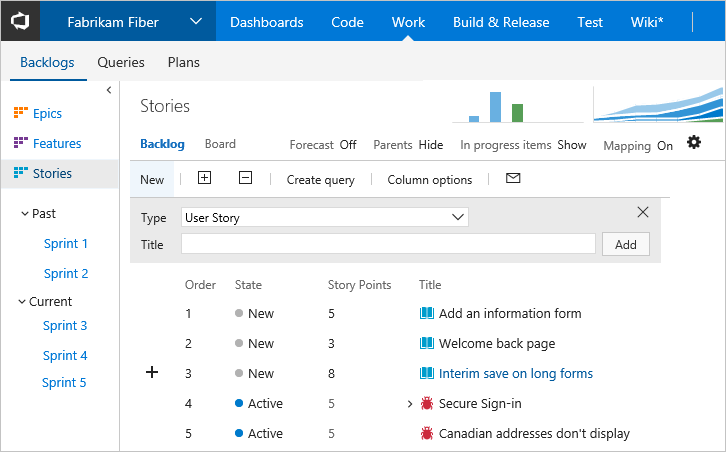Click the Epics backlog icon
Screen dimensions: 726x452
tap(21, 113)
